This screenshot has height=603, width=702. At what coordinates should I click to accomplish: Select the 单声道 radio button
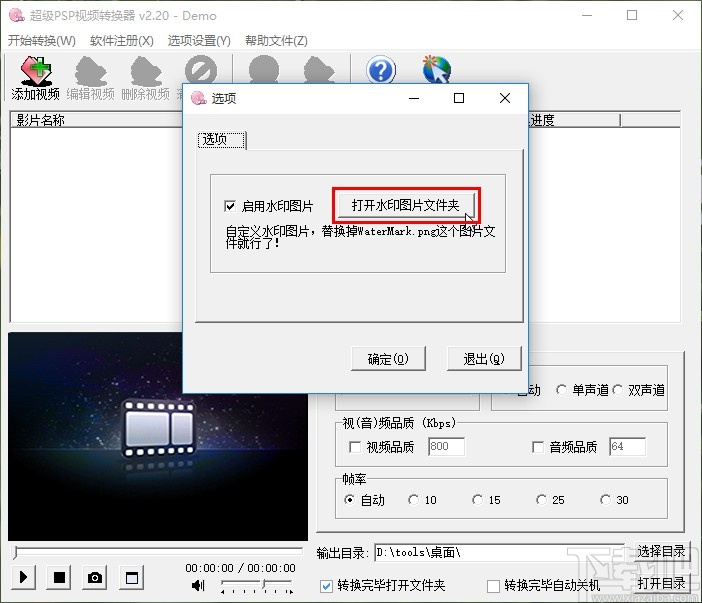[561, 390]
